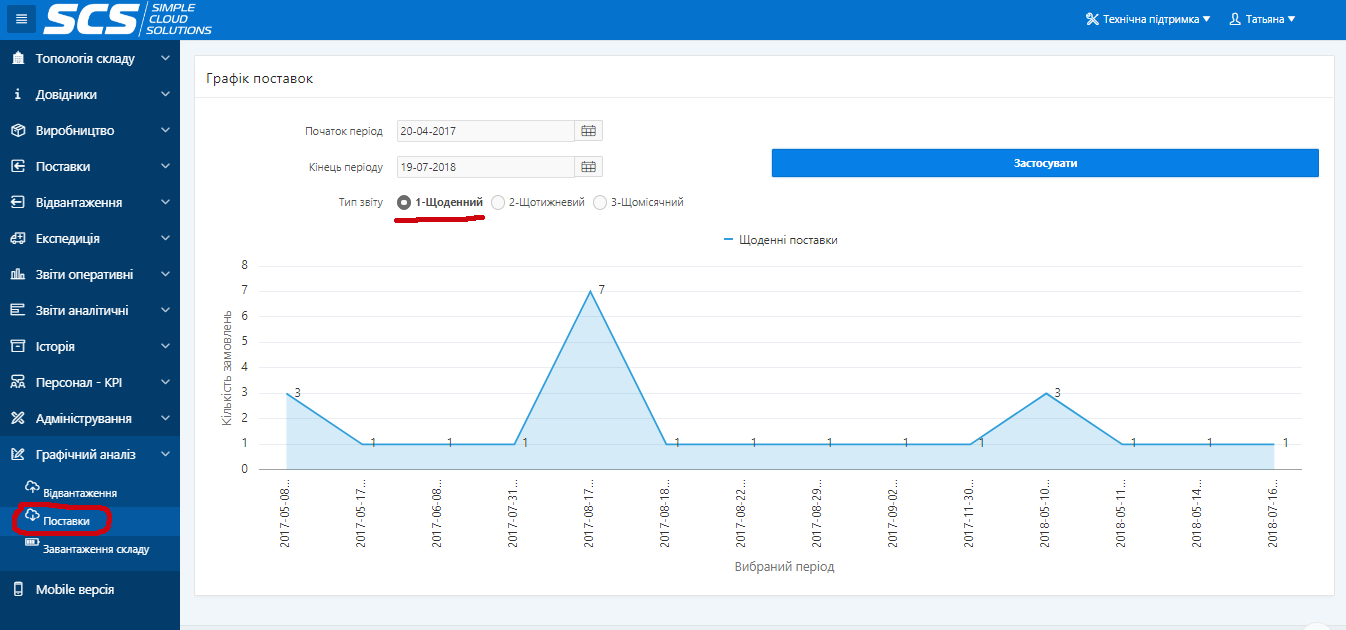Click the SCS Simple Cloud Solutions logo

(x=128, y=18)
